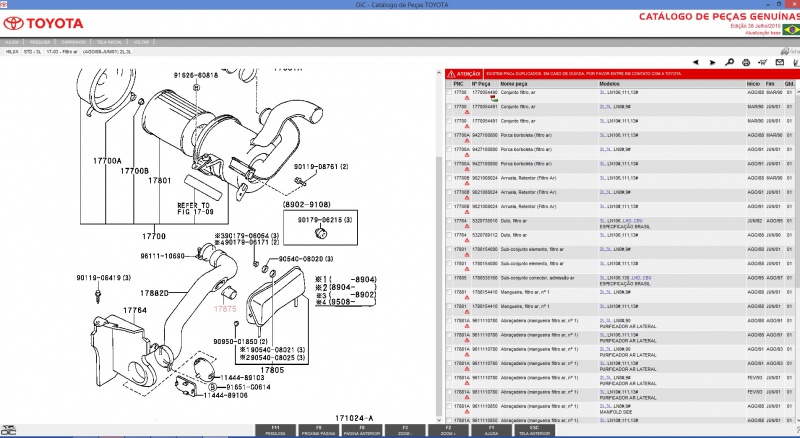The image size is (800, 438).
Task: Select callout 17700A in the diagram
Action: (x=107, y=161)
